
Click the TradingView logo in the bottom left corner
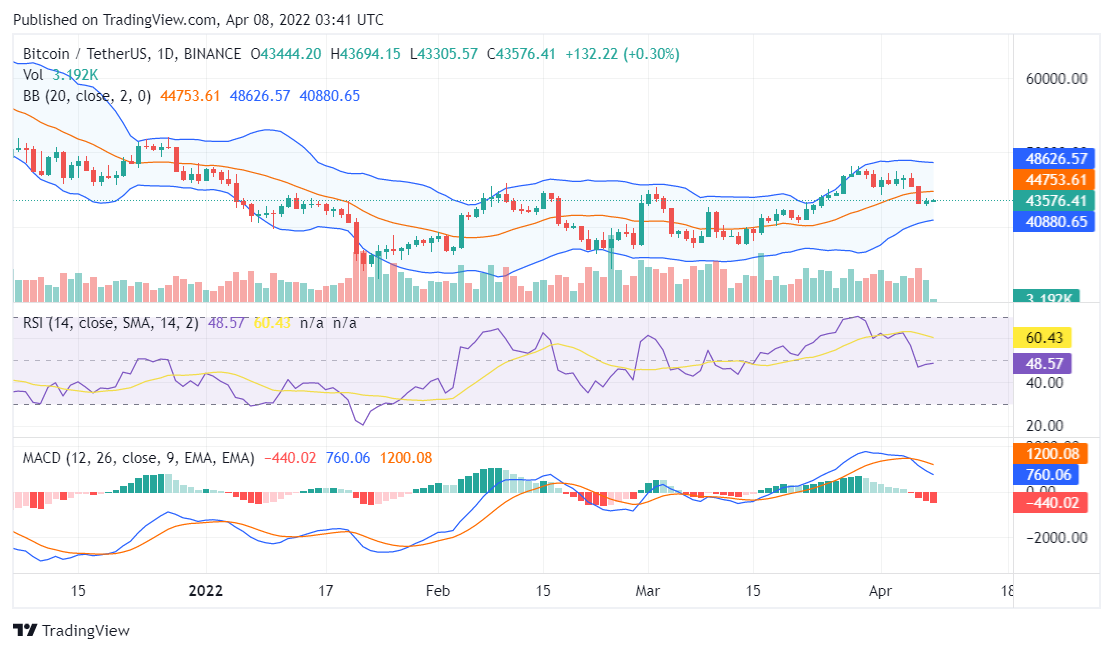(24, 631)
